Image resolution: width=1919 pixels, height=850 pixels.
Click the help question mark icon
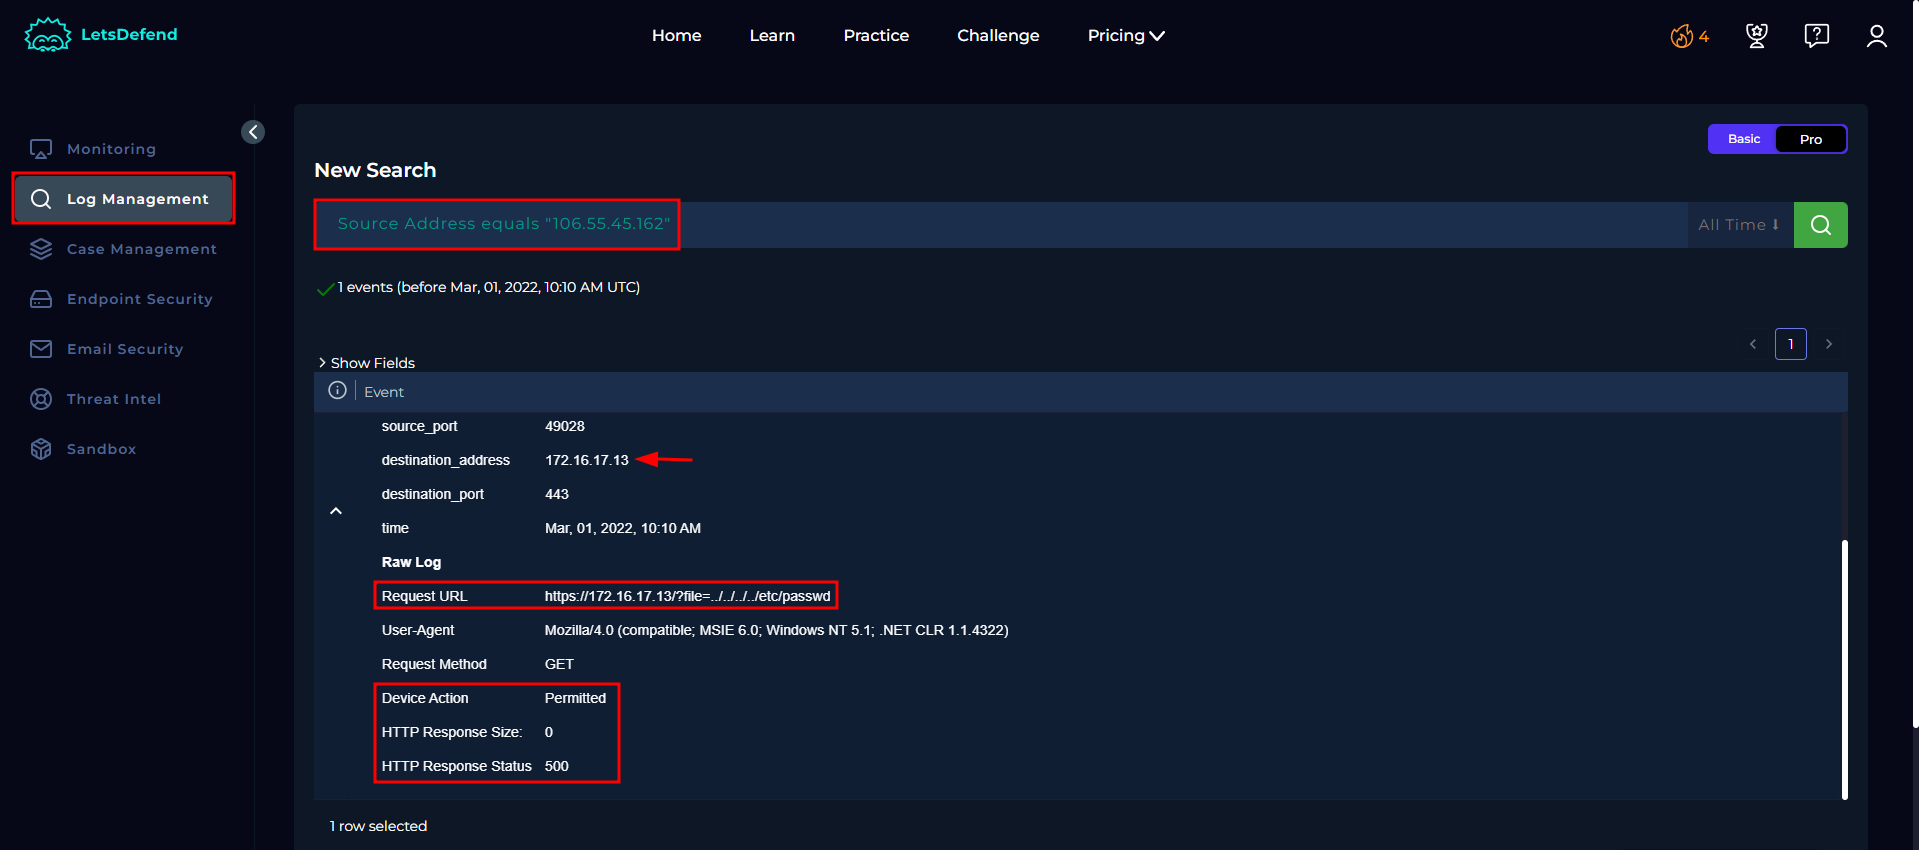tap(1816, 36)
